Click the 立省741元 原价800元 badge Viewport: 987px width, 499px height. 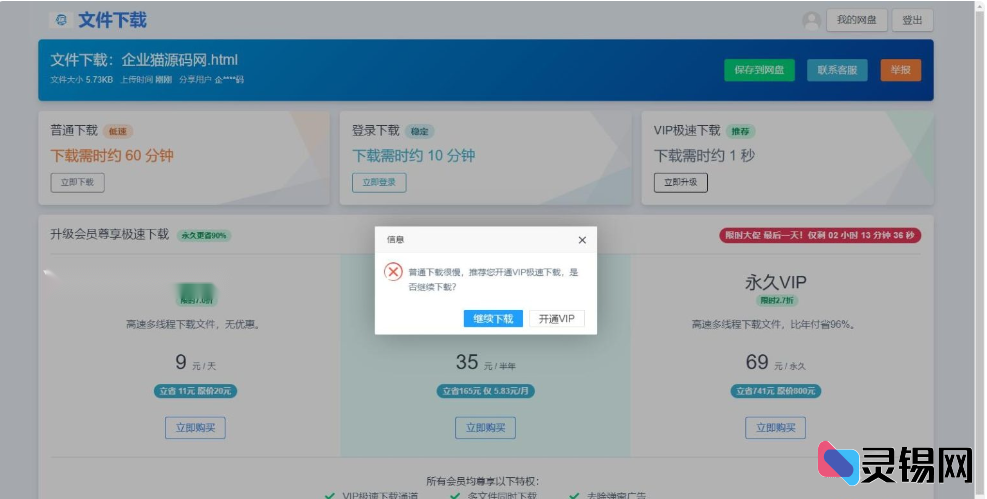776,391
